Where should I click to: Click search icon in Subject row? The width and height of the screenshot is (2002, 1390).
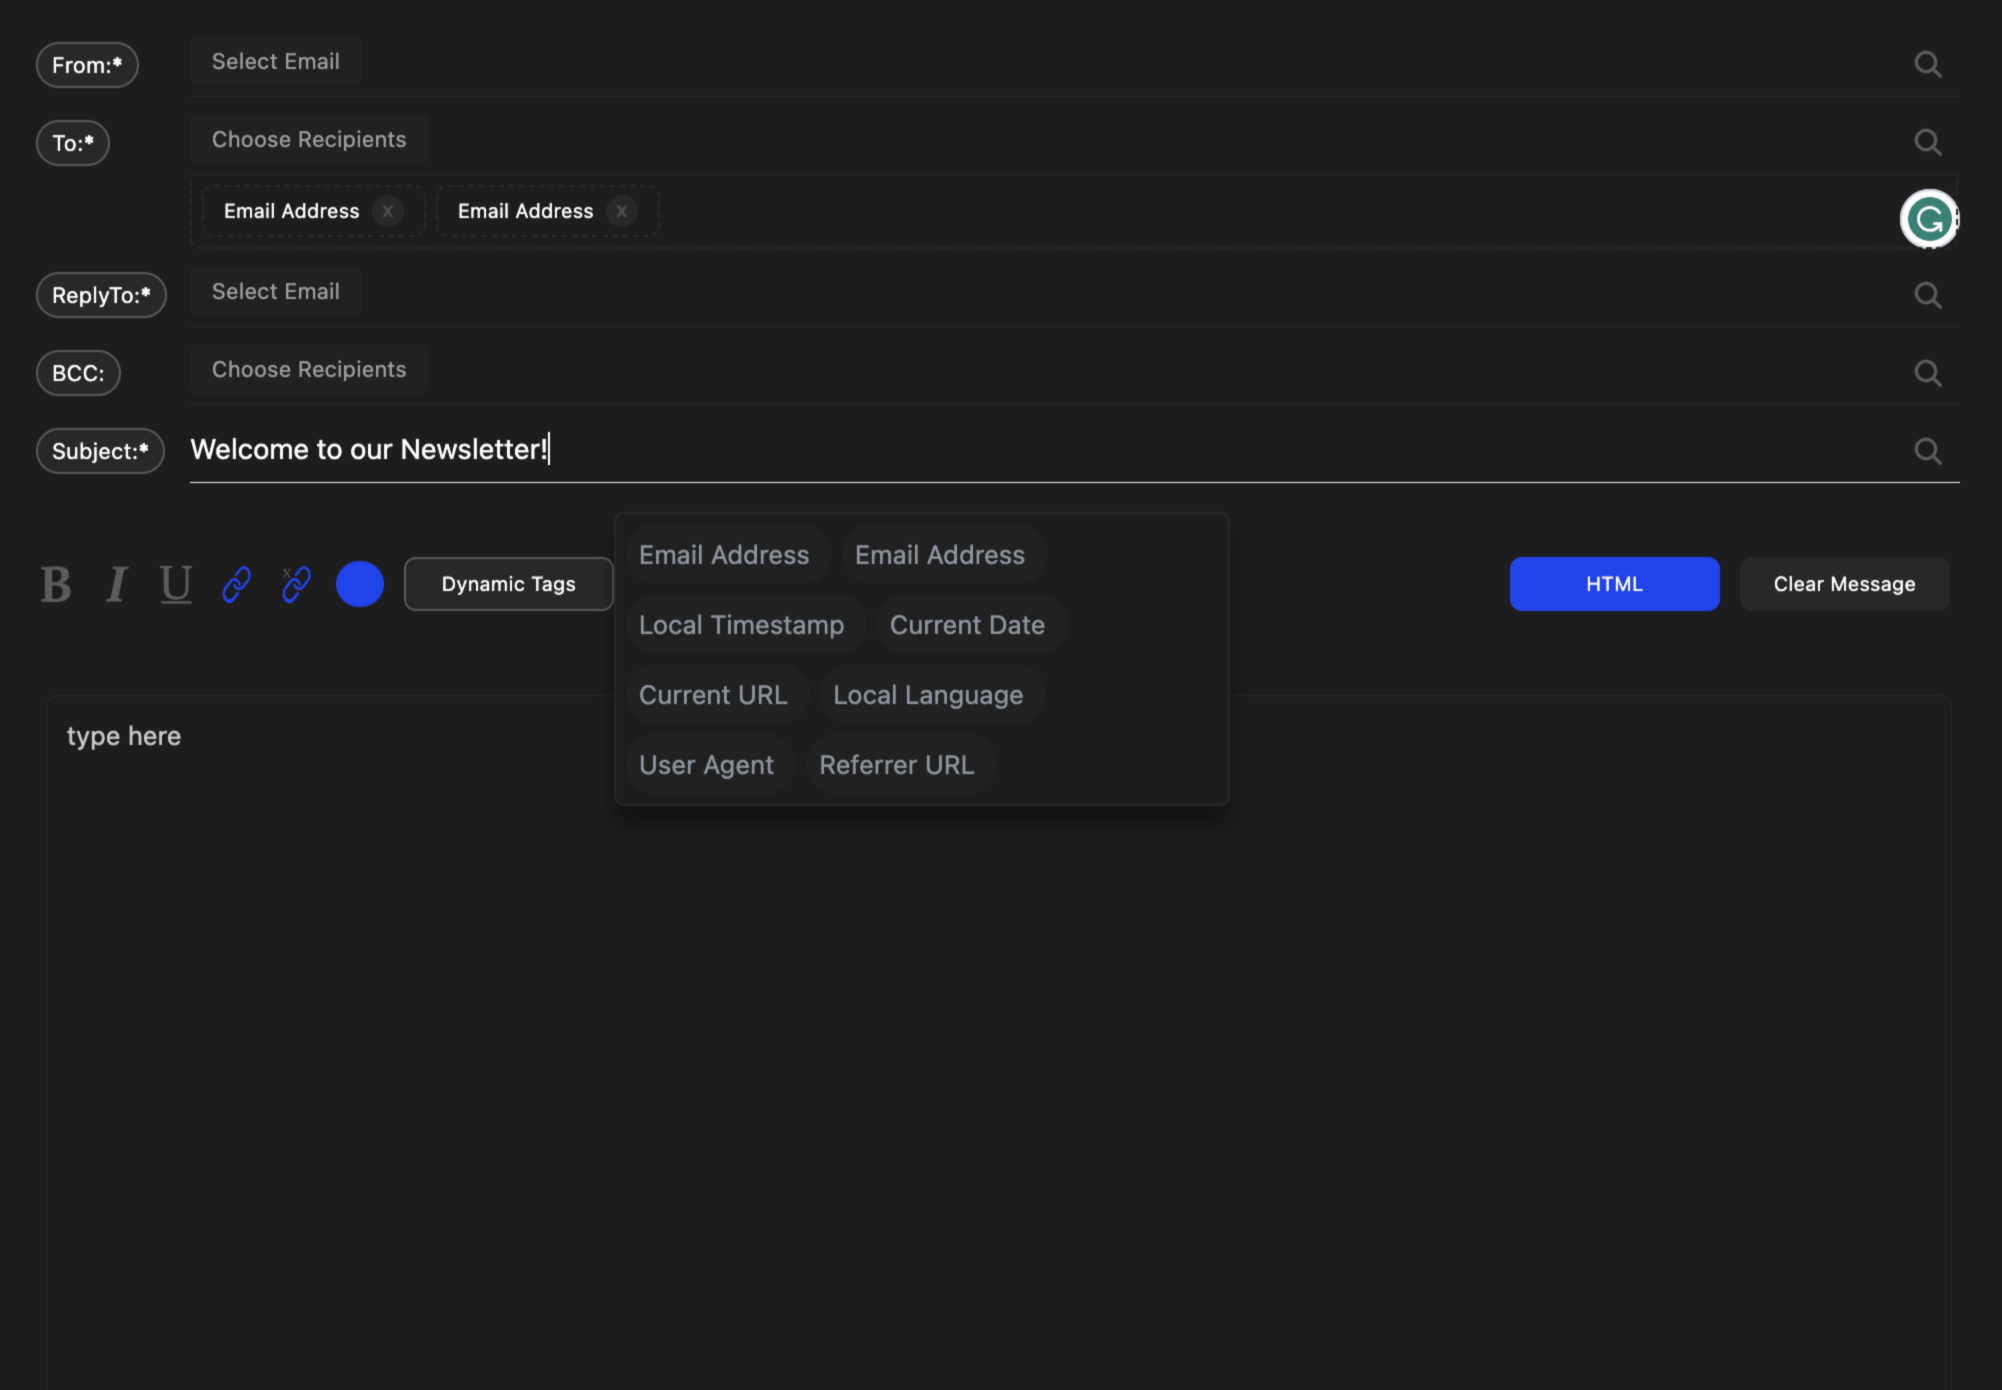point(1927,451)
